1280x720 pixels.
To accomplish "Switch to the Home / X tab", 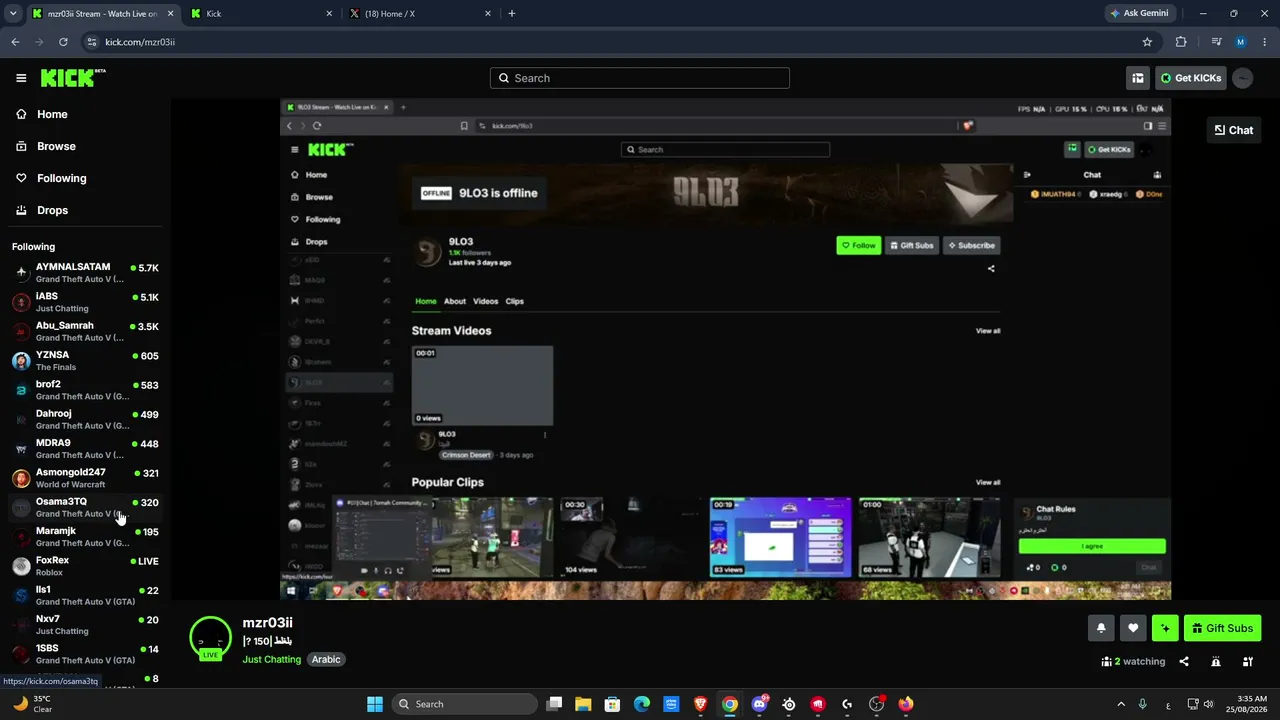I will (x=421, y=14).
